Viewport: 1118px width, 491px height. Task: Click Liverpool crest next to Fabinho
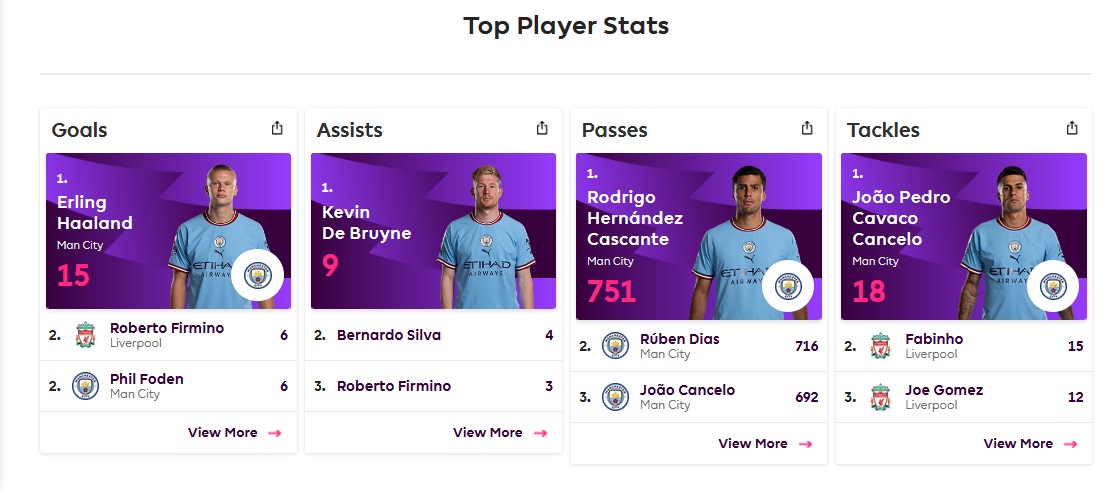pos(881,346)
